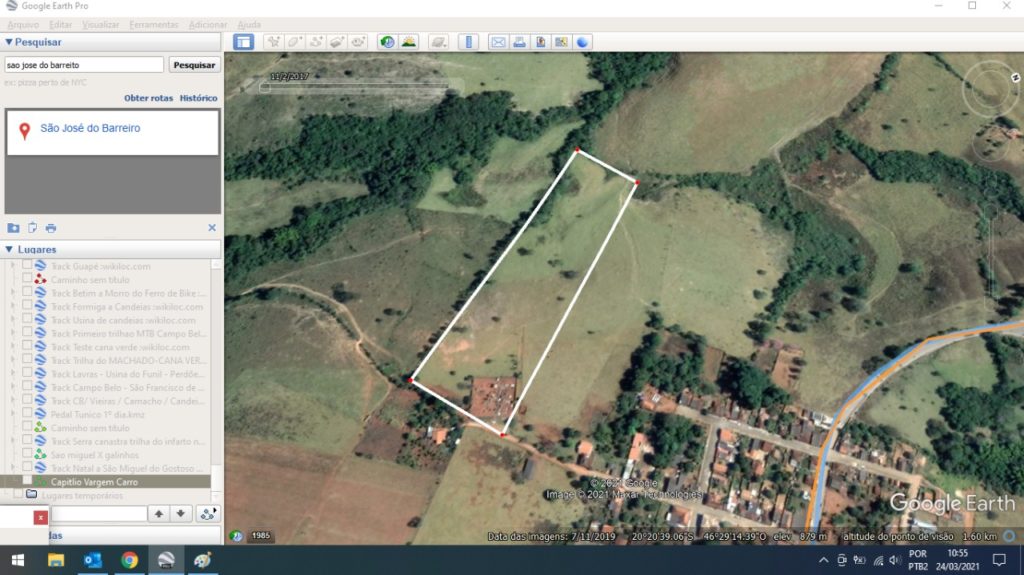
Task: Toggle sunlight across the landscape
Action: click(409, 42)
